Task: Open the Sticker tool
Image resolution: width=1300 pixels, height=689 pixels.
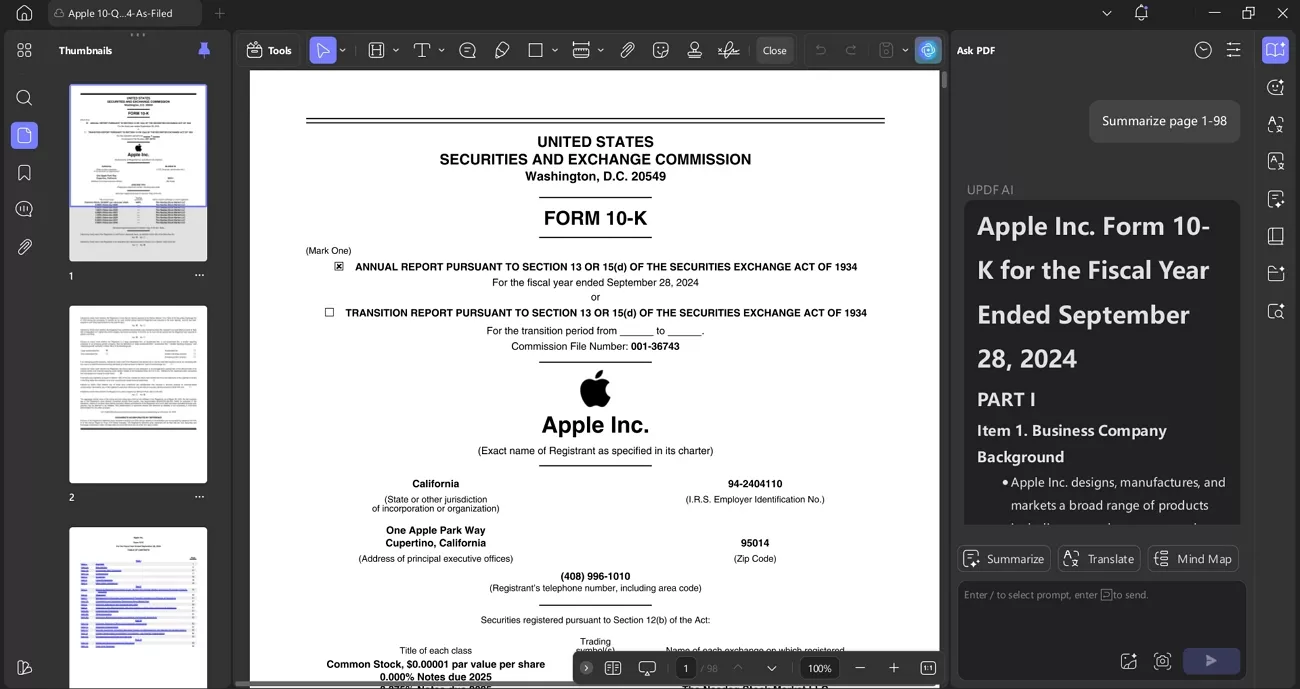Action: point(661,50)
